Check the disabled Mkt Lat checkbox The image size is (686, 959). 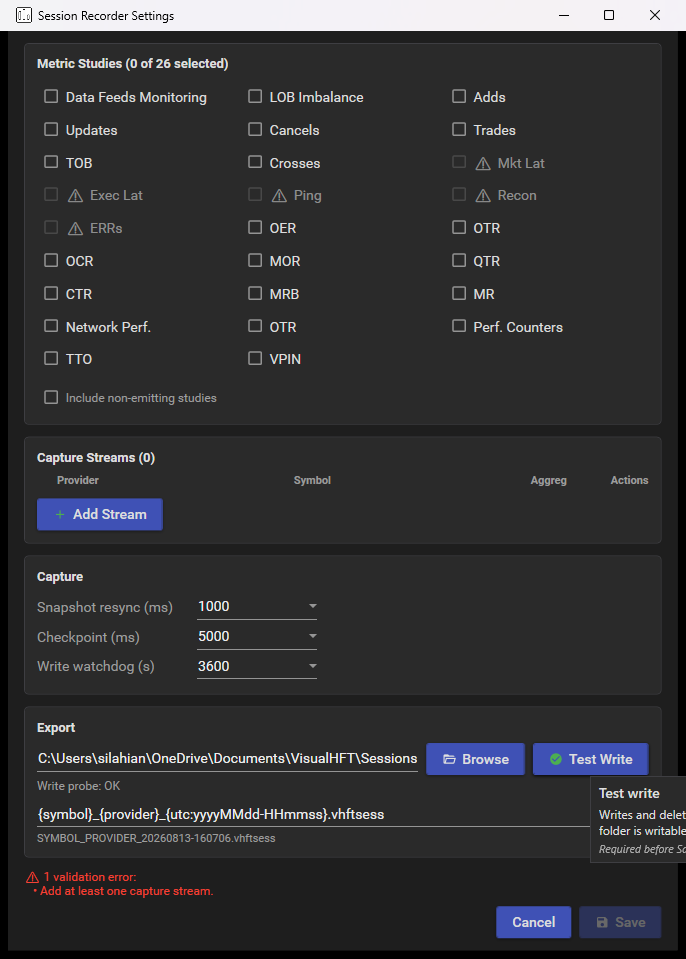click(459, 162)
